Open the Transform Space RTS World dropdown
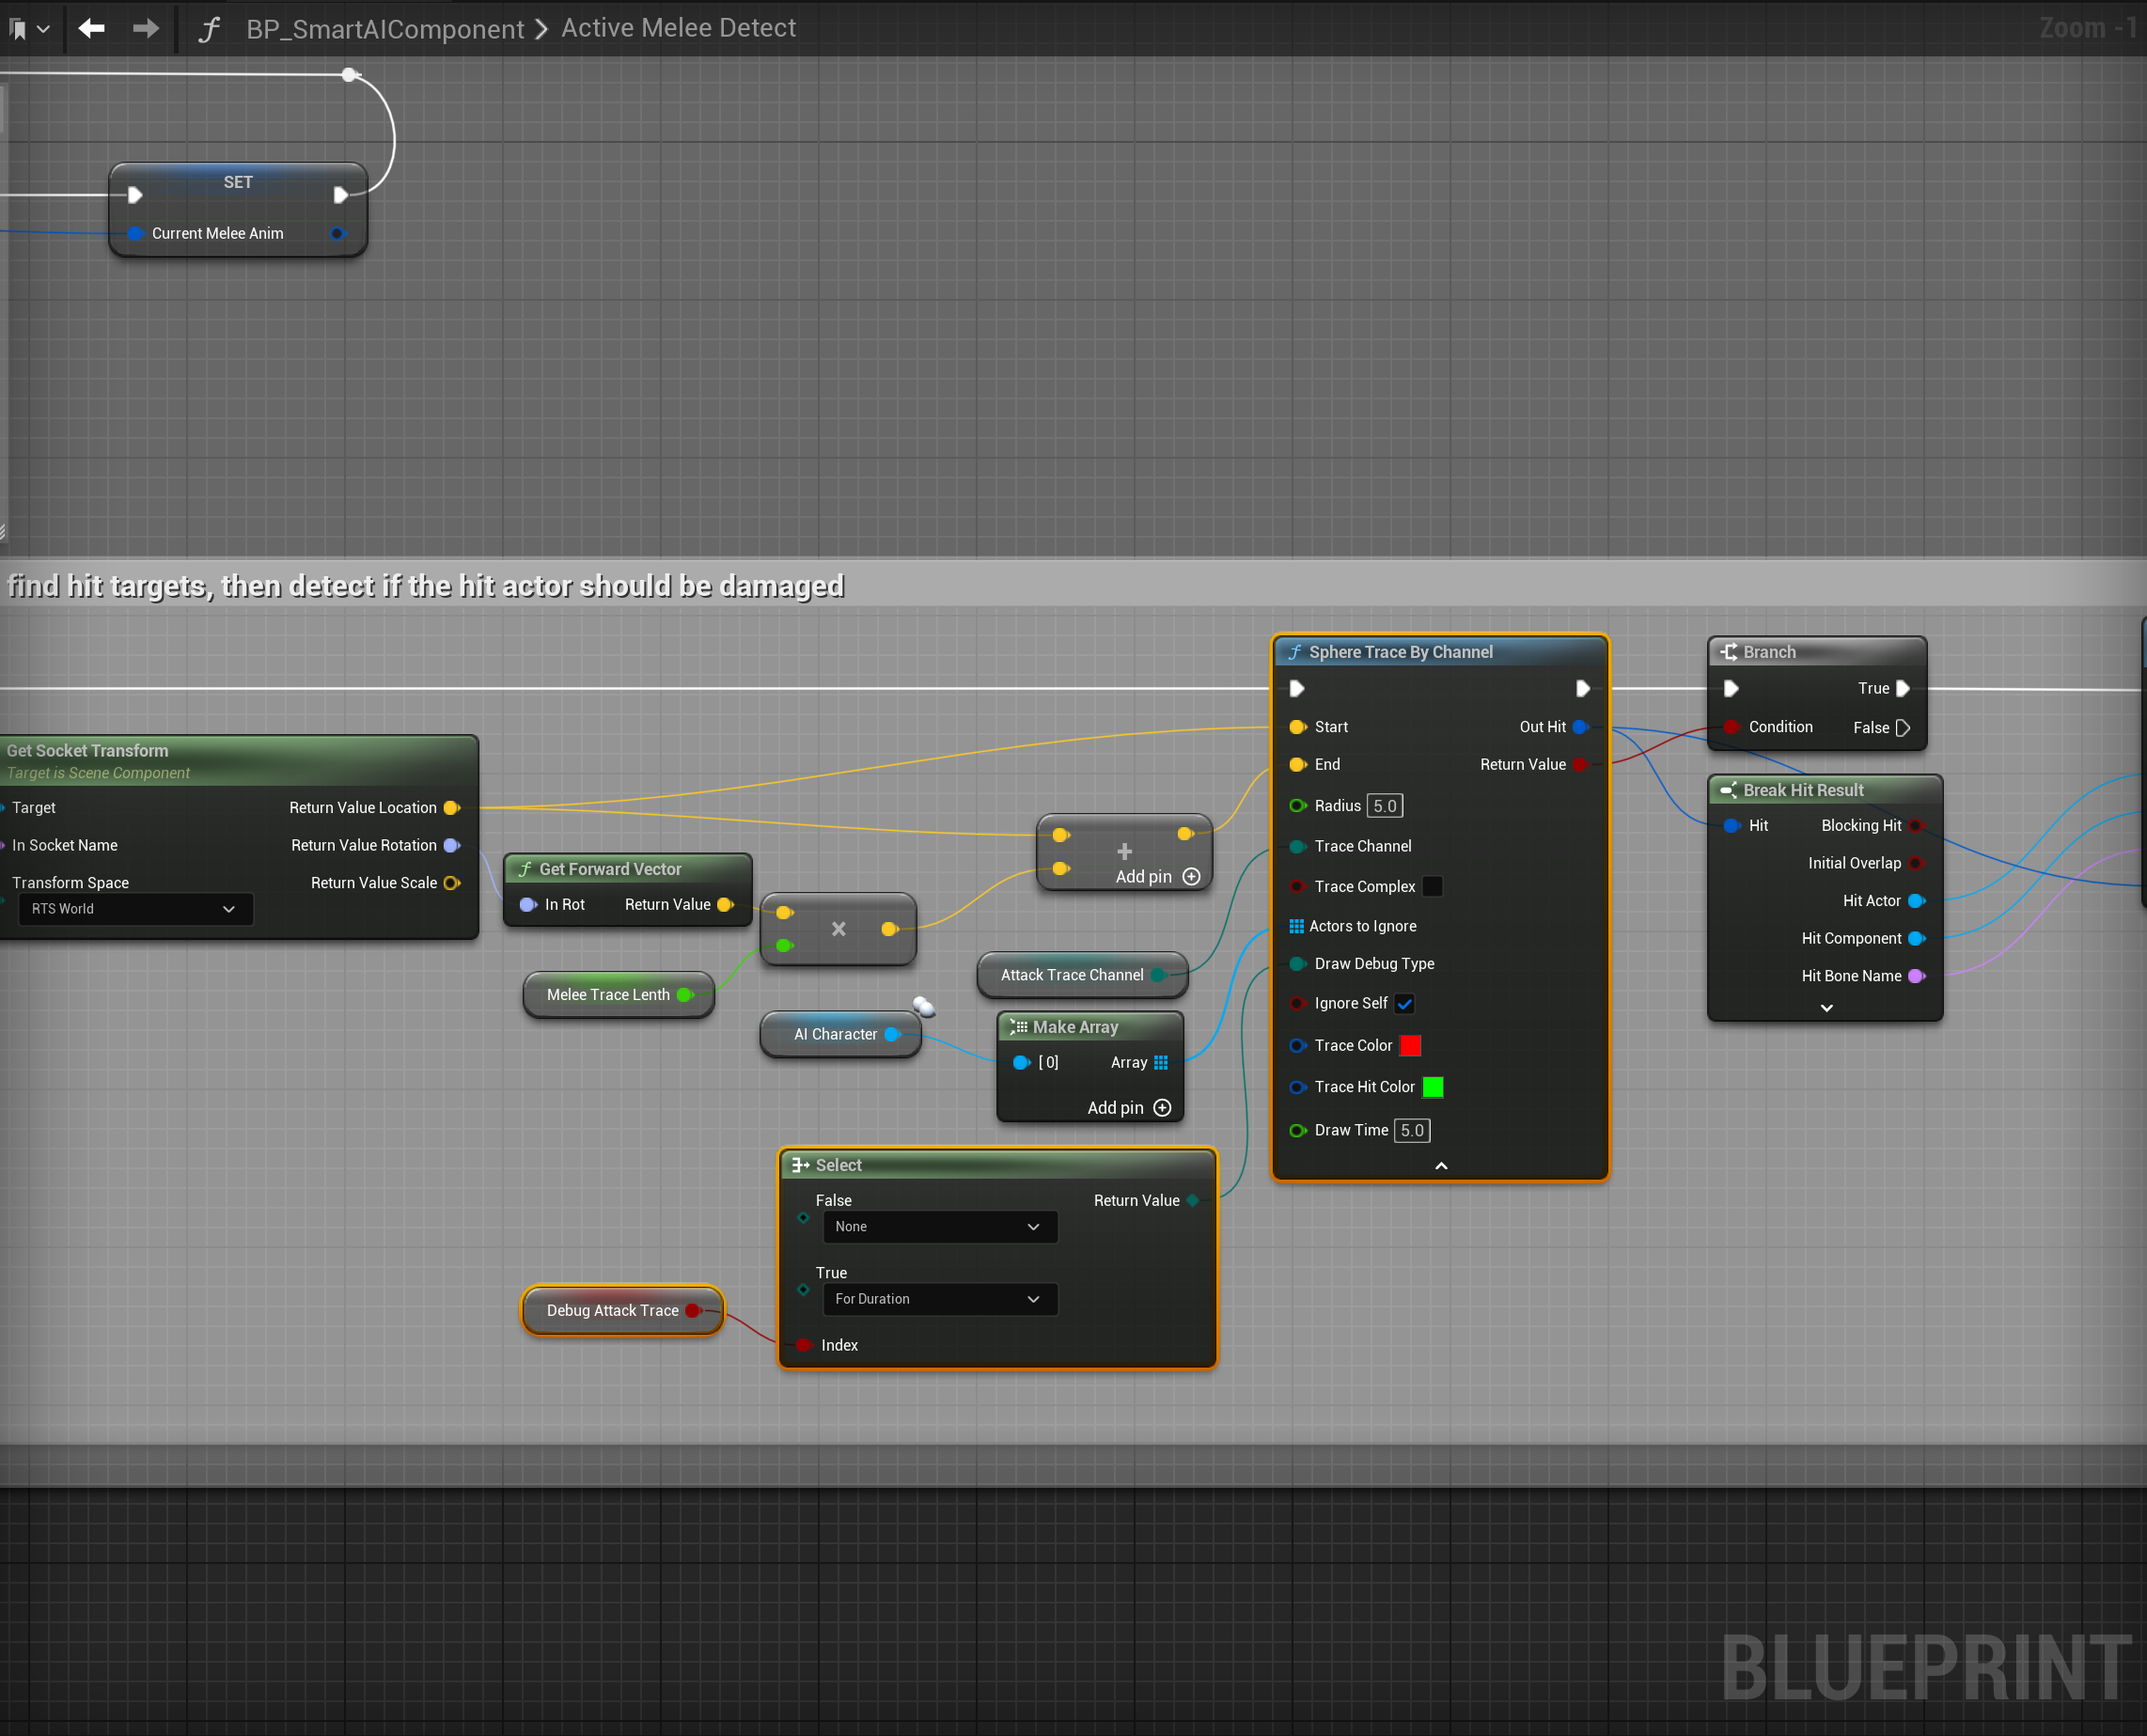The height and width of the screenshot is (1736, 2147). point(134,908)
